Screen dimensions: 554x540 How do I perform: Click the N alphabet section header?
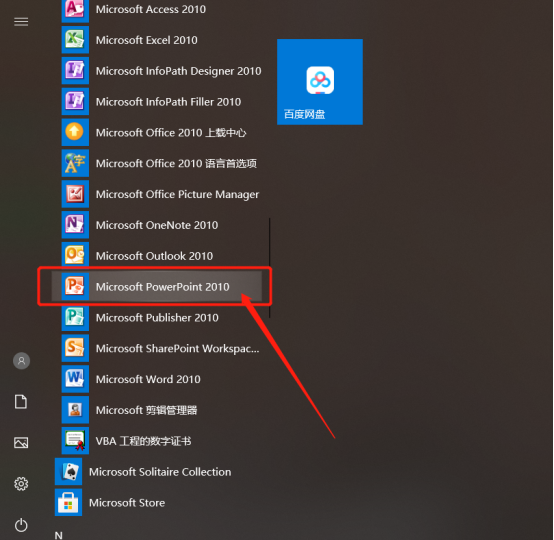(58, 535)
